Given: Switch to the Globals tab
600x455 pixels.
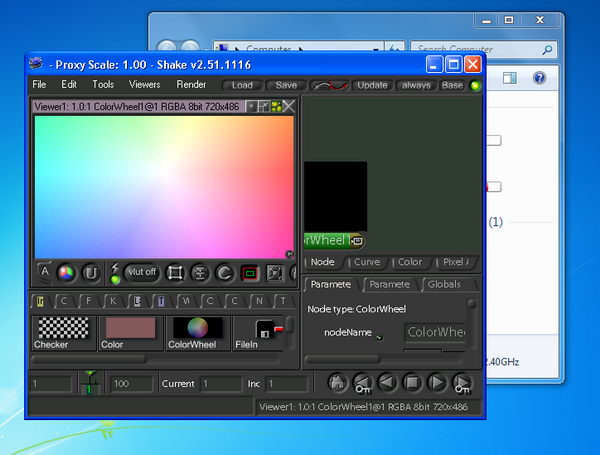Looking at the screenshot, I should coord(443,285).
